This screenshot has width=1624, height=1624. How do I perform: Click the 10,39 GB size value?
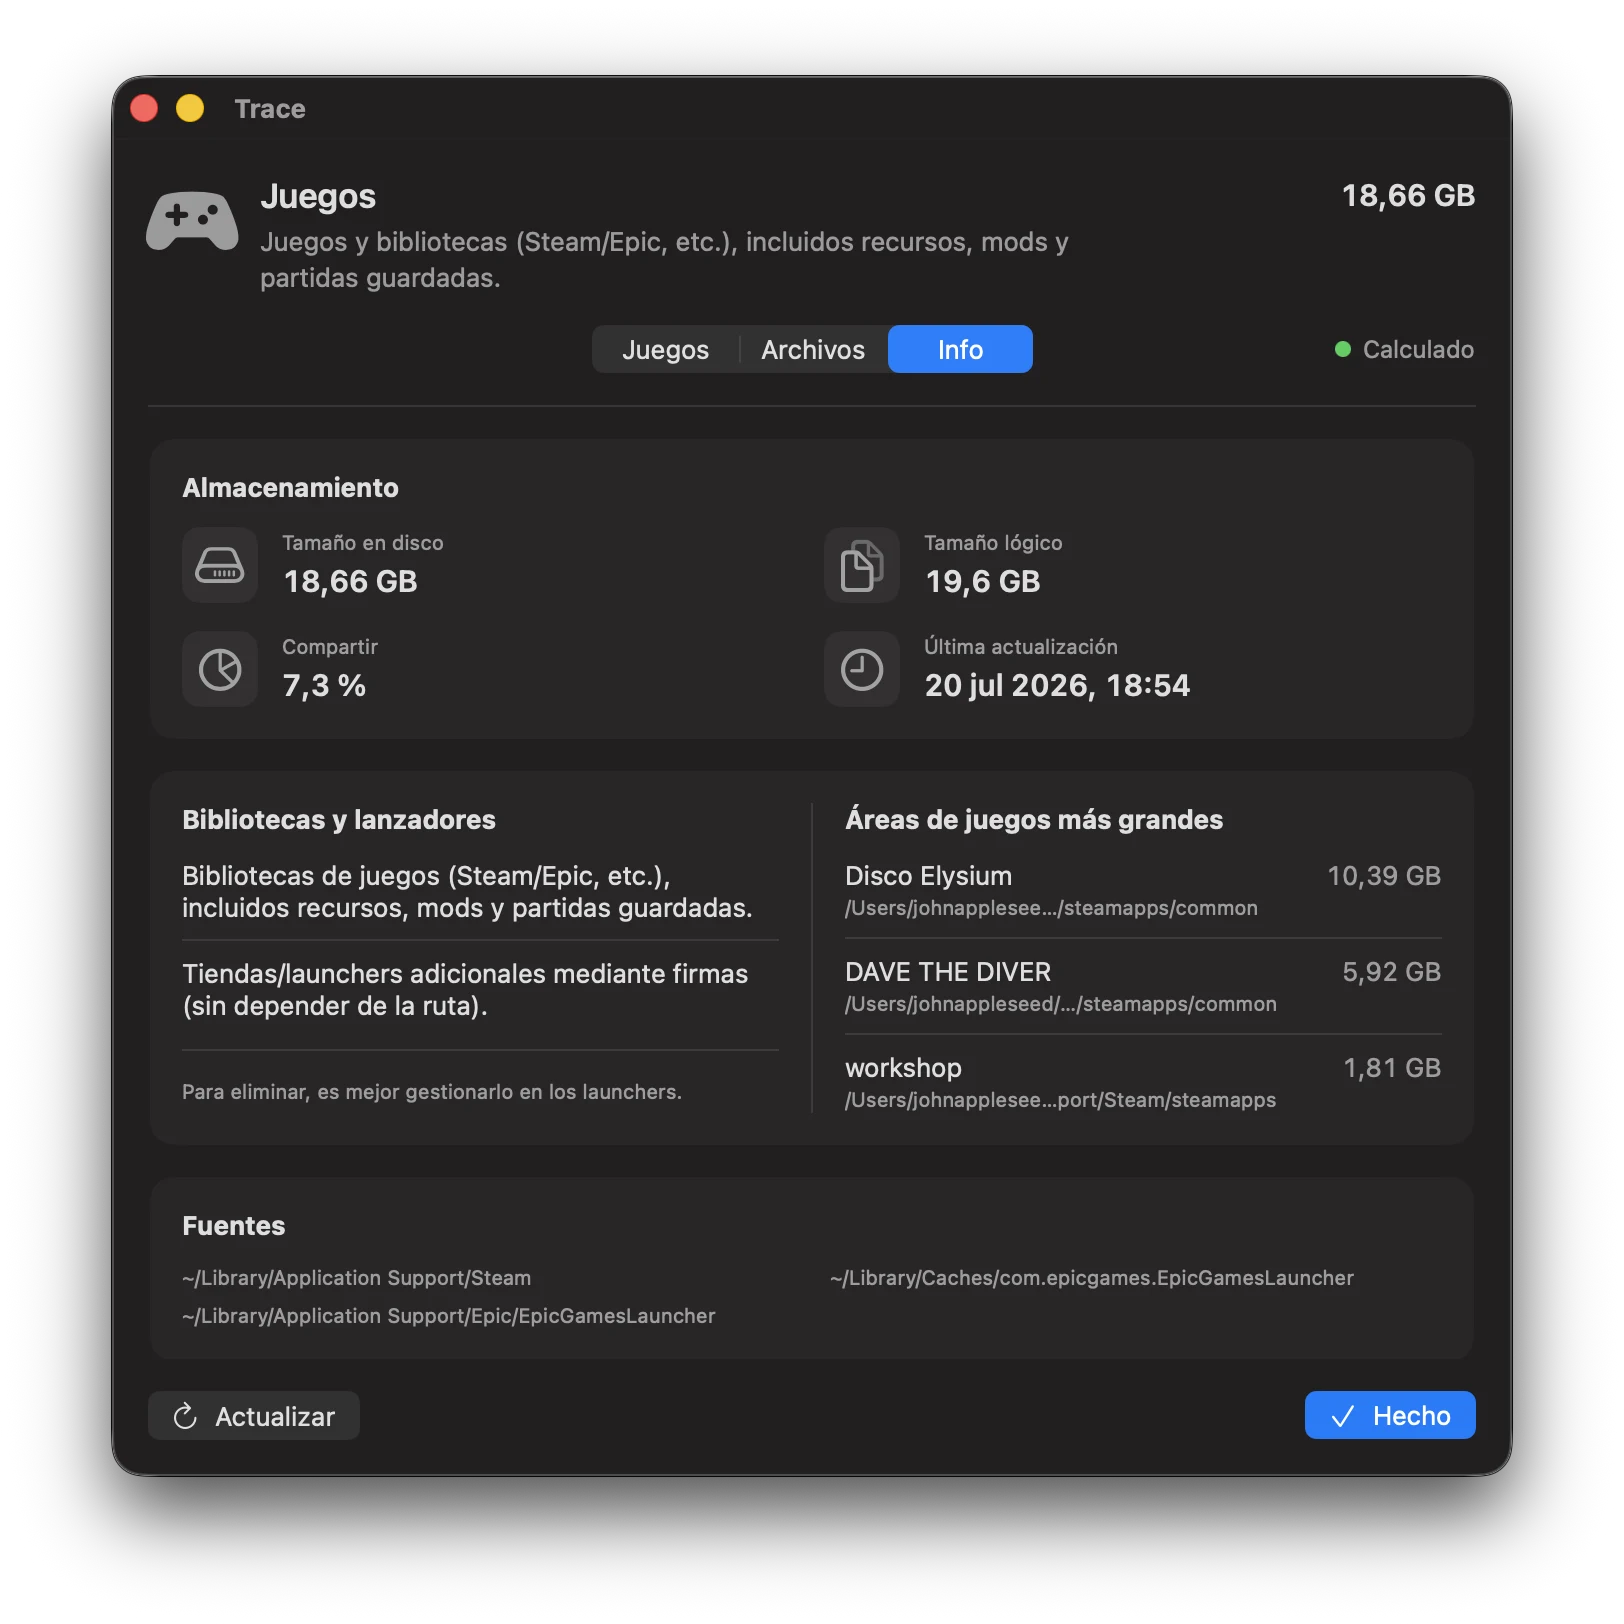pos(1384,876)
